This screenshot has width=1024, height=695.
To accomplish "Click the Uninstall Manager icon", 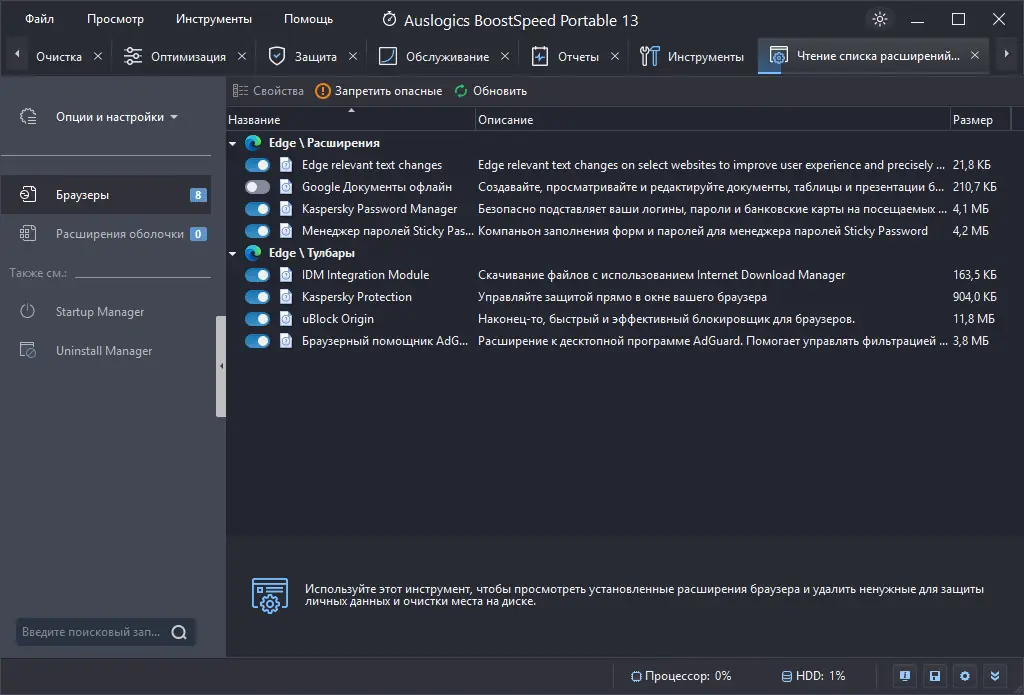I will click(28, 350).
